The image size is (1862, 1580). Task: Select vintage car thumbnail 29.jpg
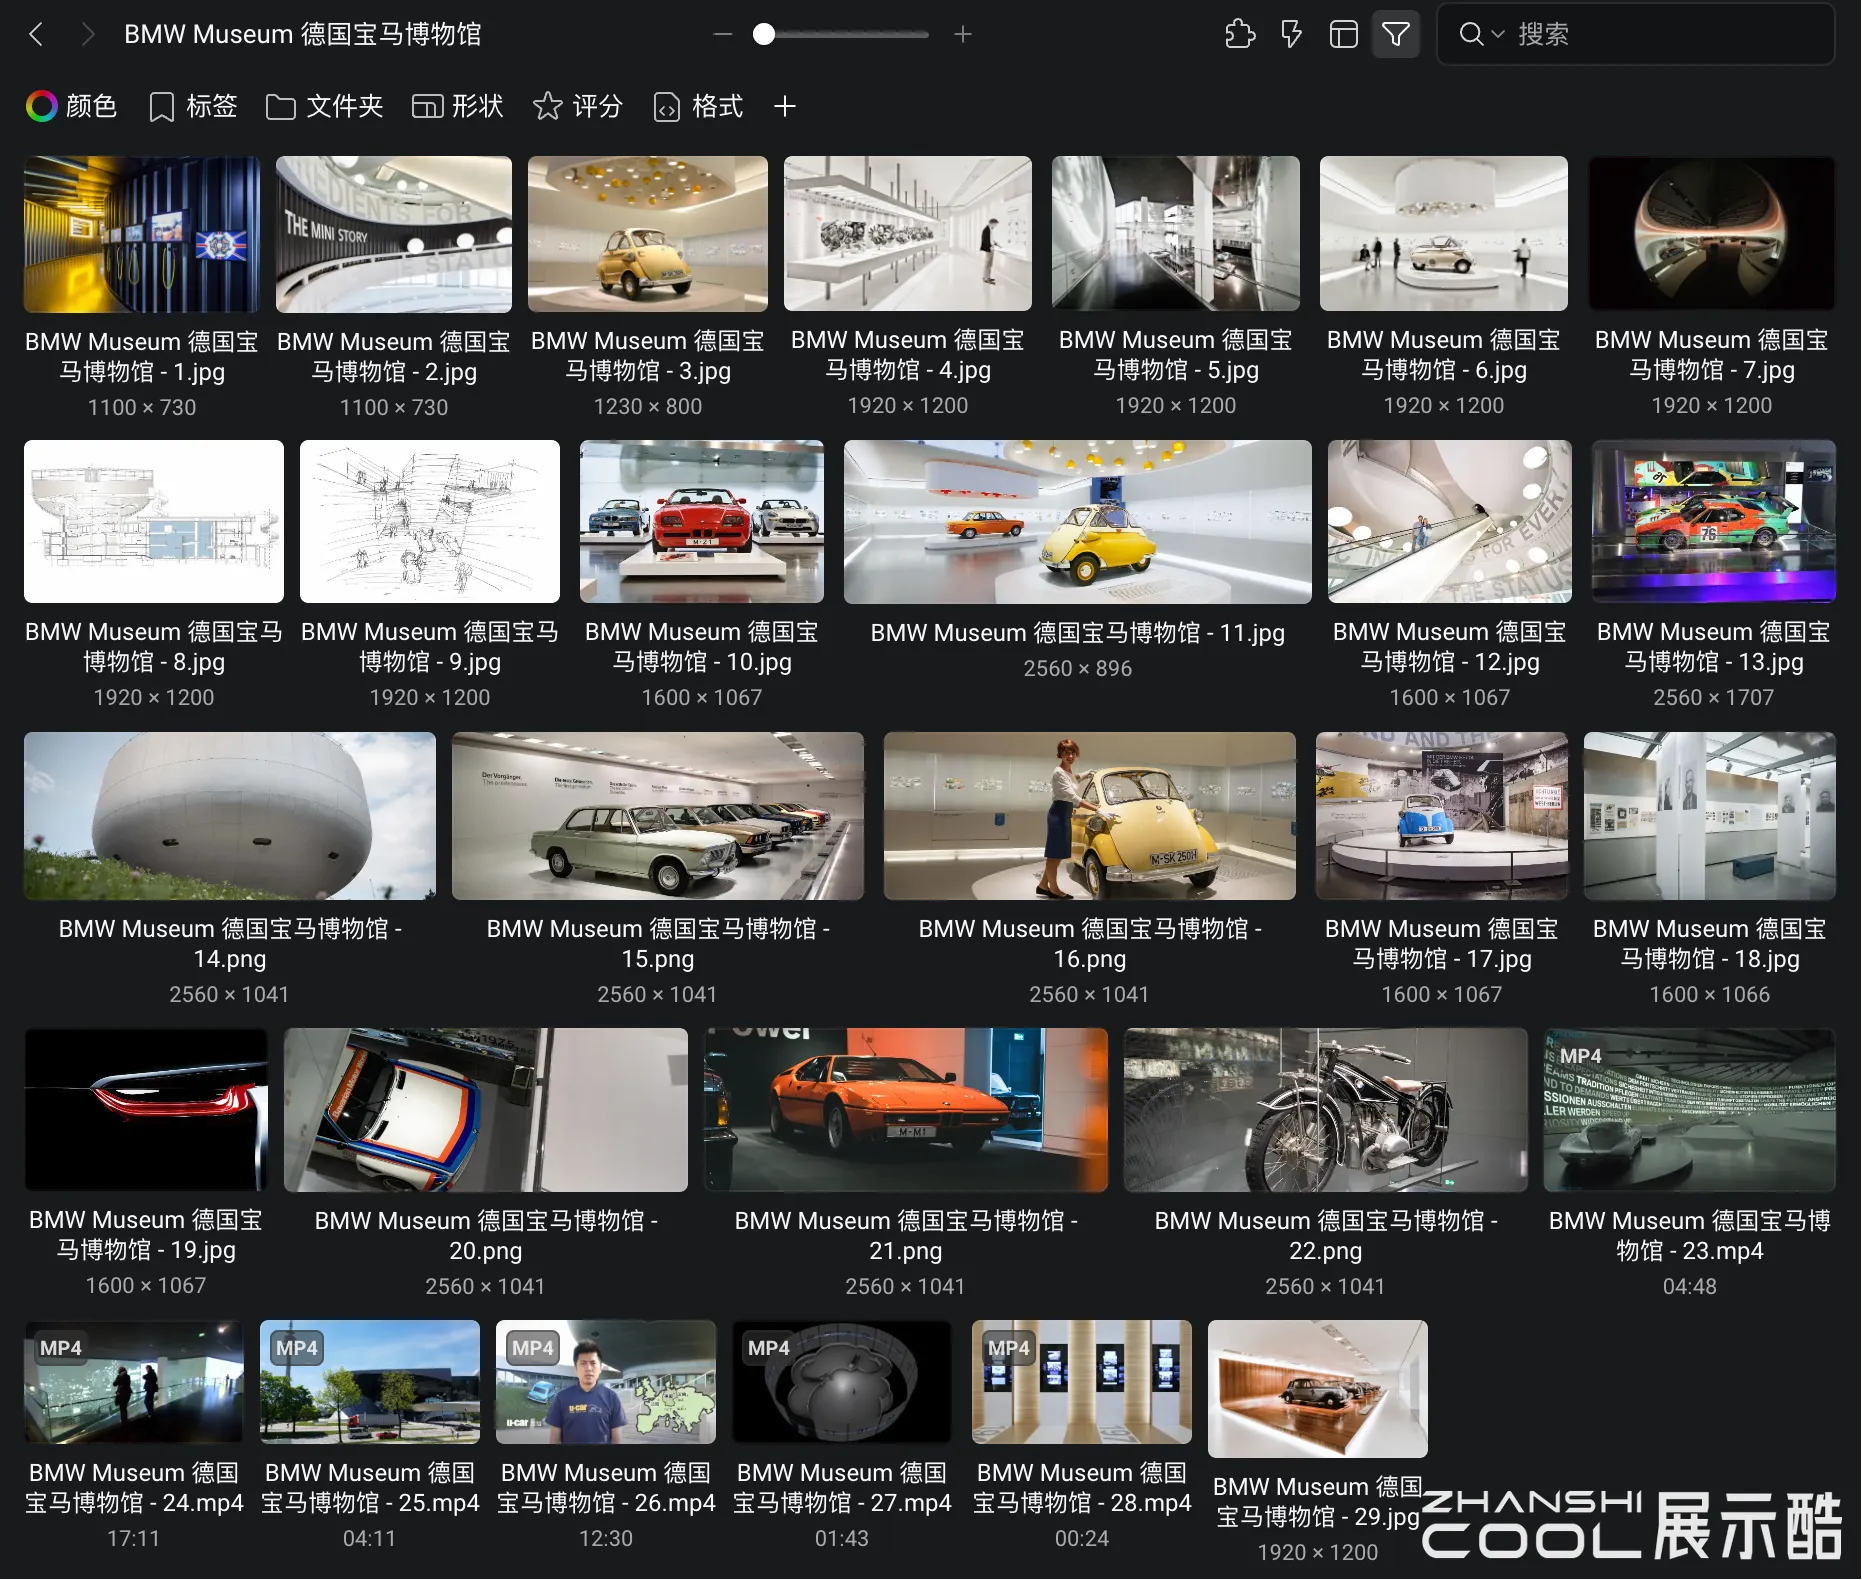pyautogui.click(x=1318, y=1389)
